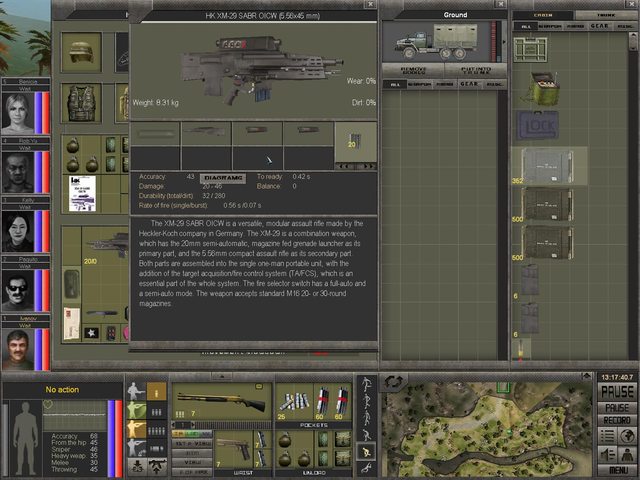Filter Ground items by All
This screenshot has width=640, height=480.
click(x=395, y=84)
